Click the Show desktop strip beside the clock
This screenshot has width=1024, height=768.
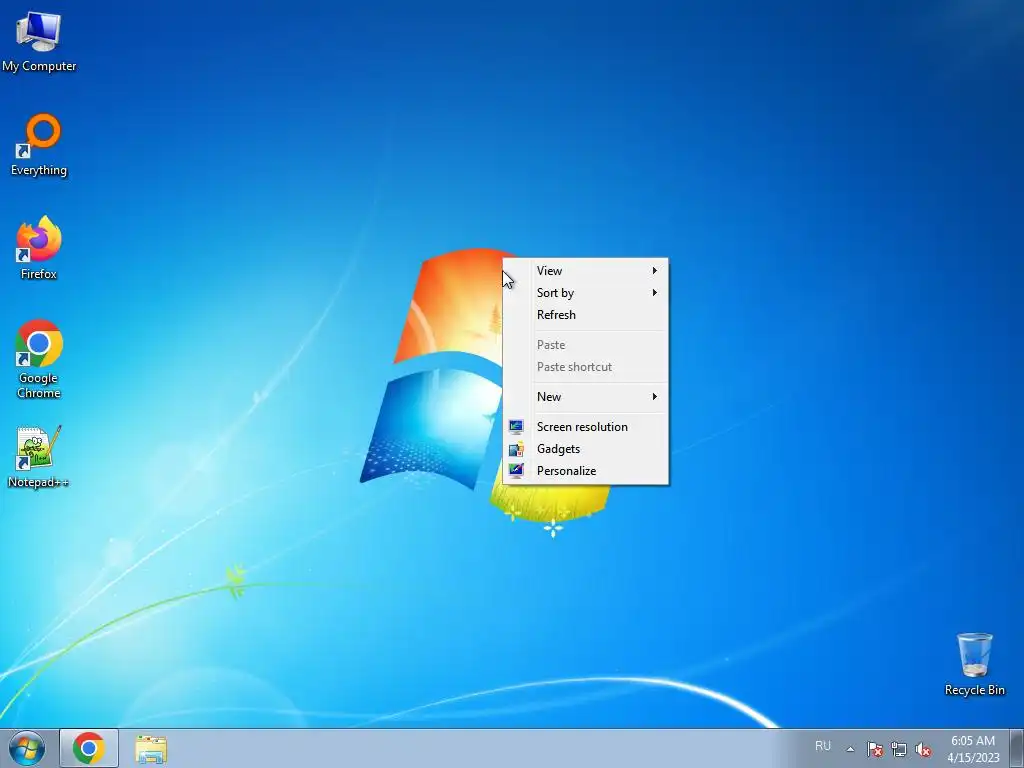click(x=1017, y=748)
